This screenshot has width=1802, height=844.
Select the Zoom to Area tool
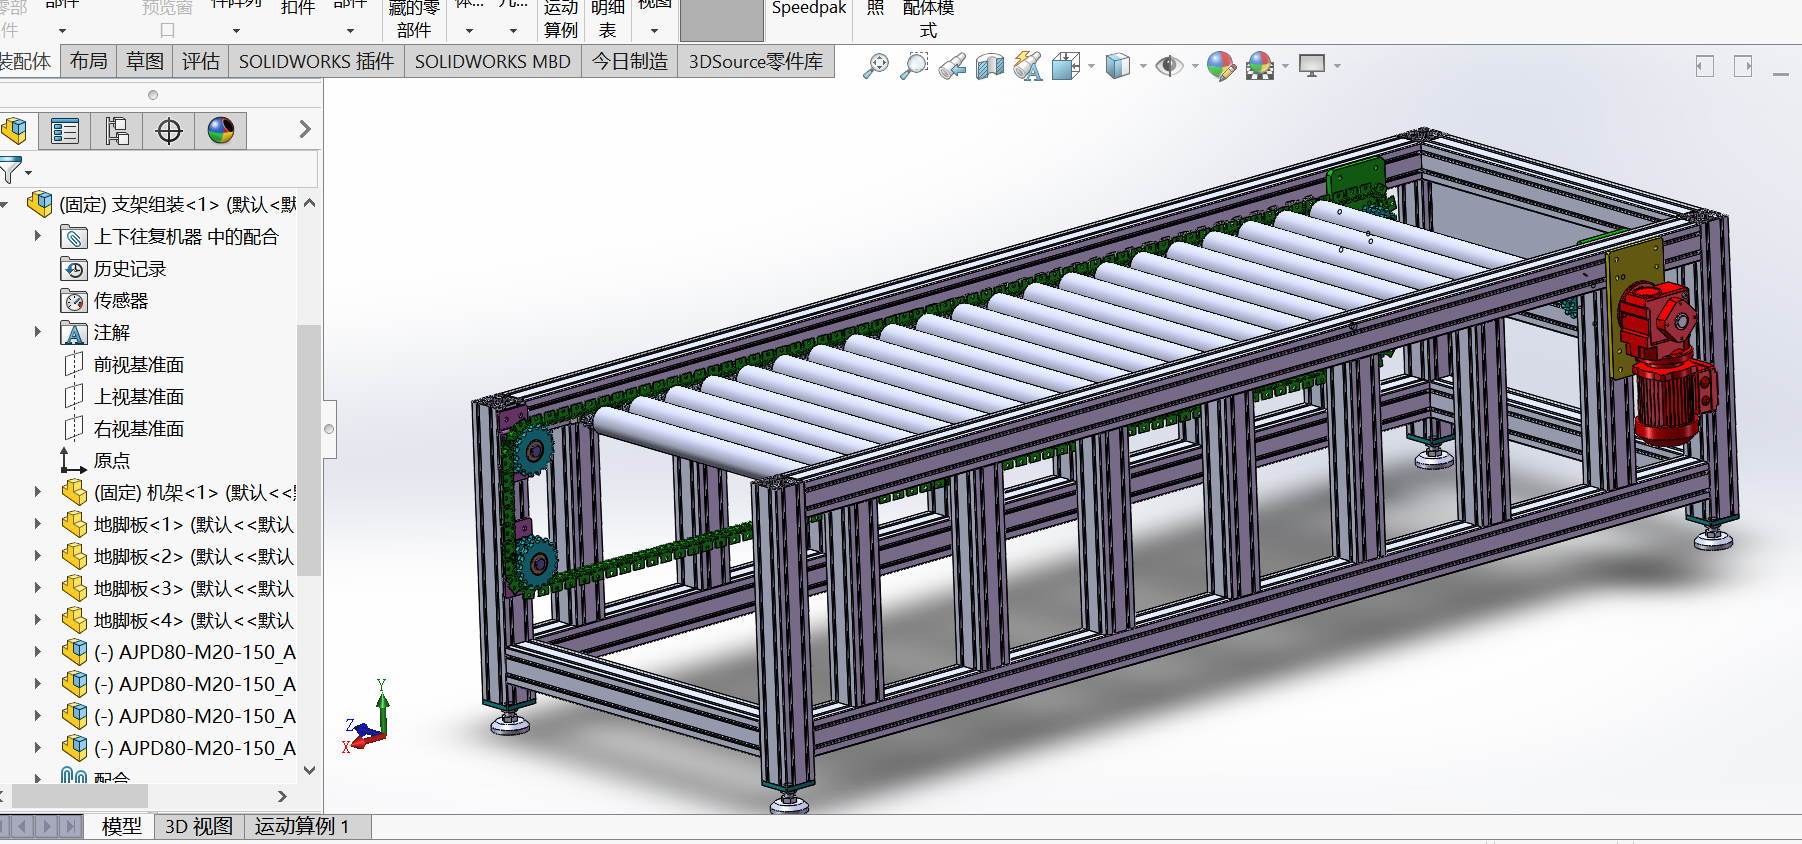[913, 66]
